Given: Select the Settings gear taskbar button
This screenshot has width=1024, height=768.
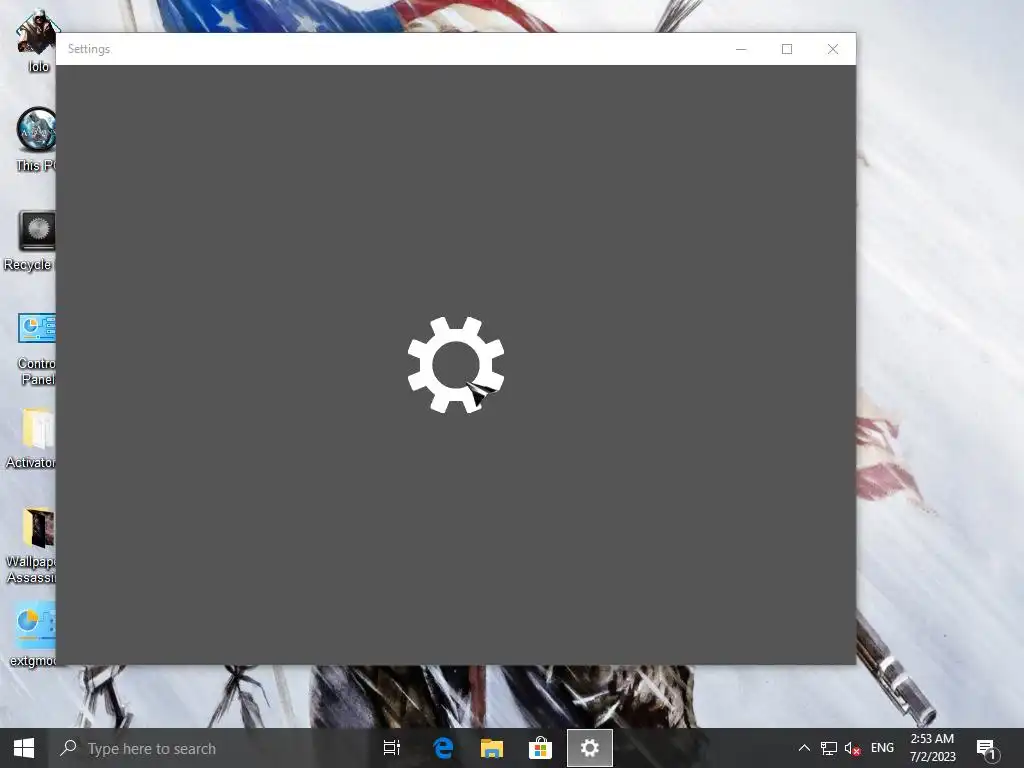Looking at the screenshot, I should tap(590, 748).
